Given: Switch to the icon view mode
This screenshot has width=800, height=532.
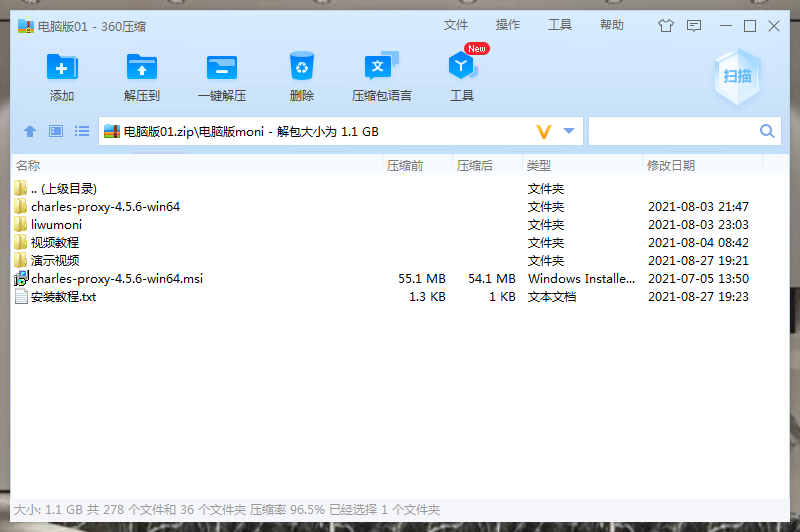Looking at the screenshot, I should coord(56,131).
